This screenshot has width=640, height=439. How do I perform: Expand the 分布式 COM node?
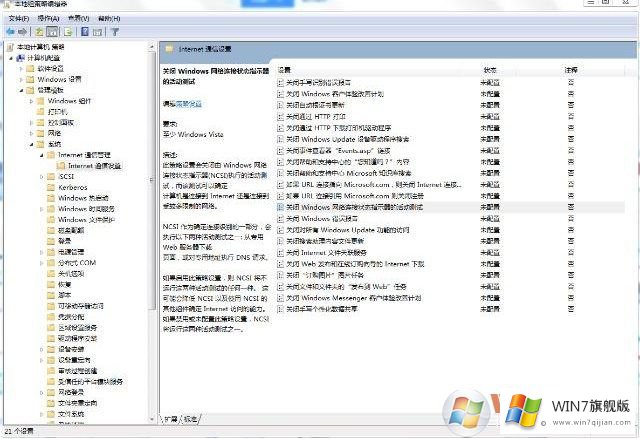click(x=42, y=263)
